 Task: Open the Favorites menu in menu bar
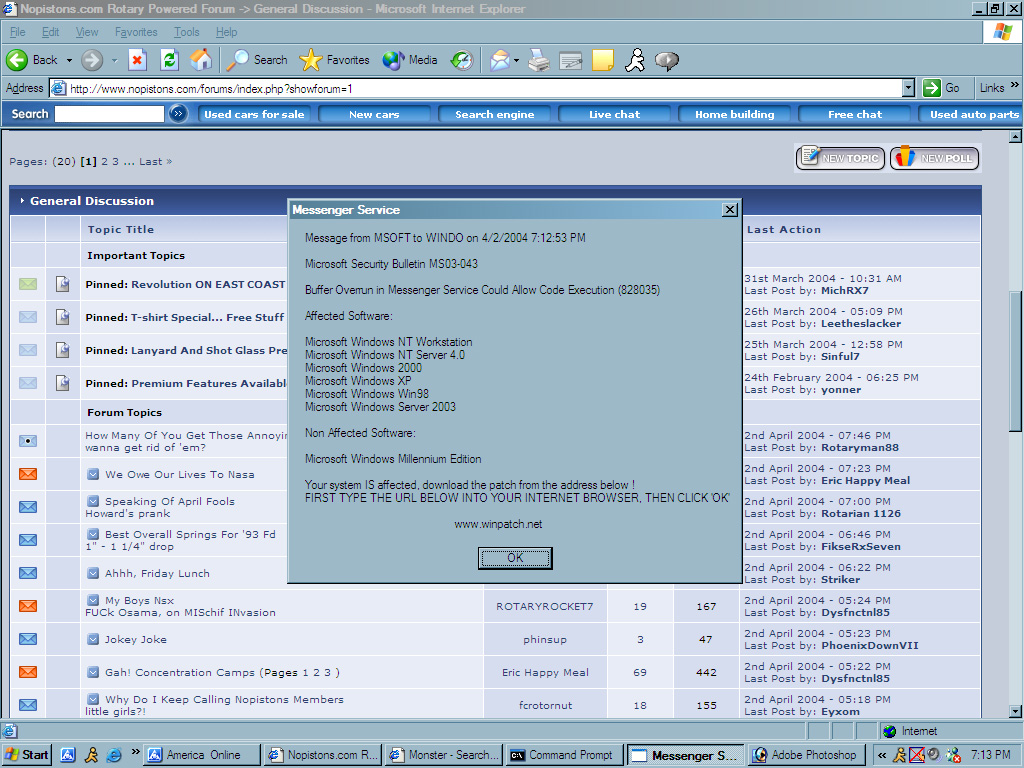(135, 32)
